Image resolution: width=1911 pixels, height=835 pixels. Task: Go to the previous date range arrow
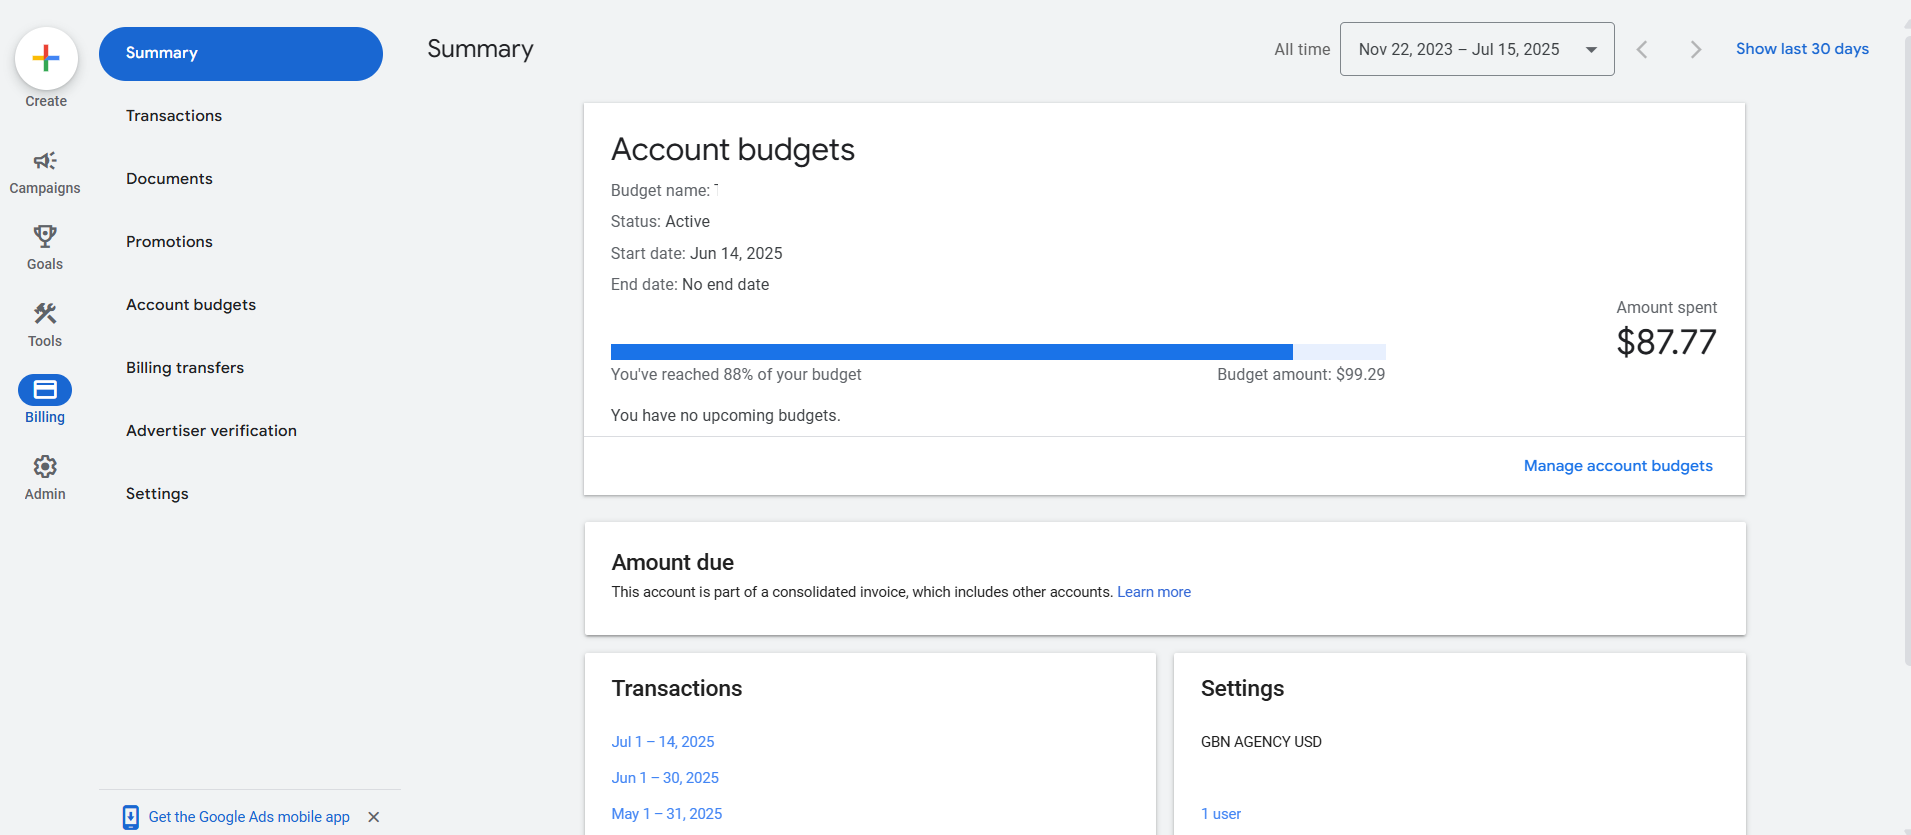(x=1642, y=49)
